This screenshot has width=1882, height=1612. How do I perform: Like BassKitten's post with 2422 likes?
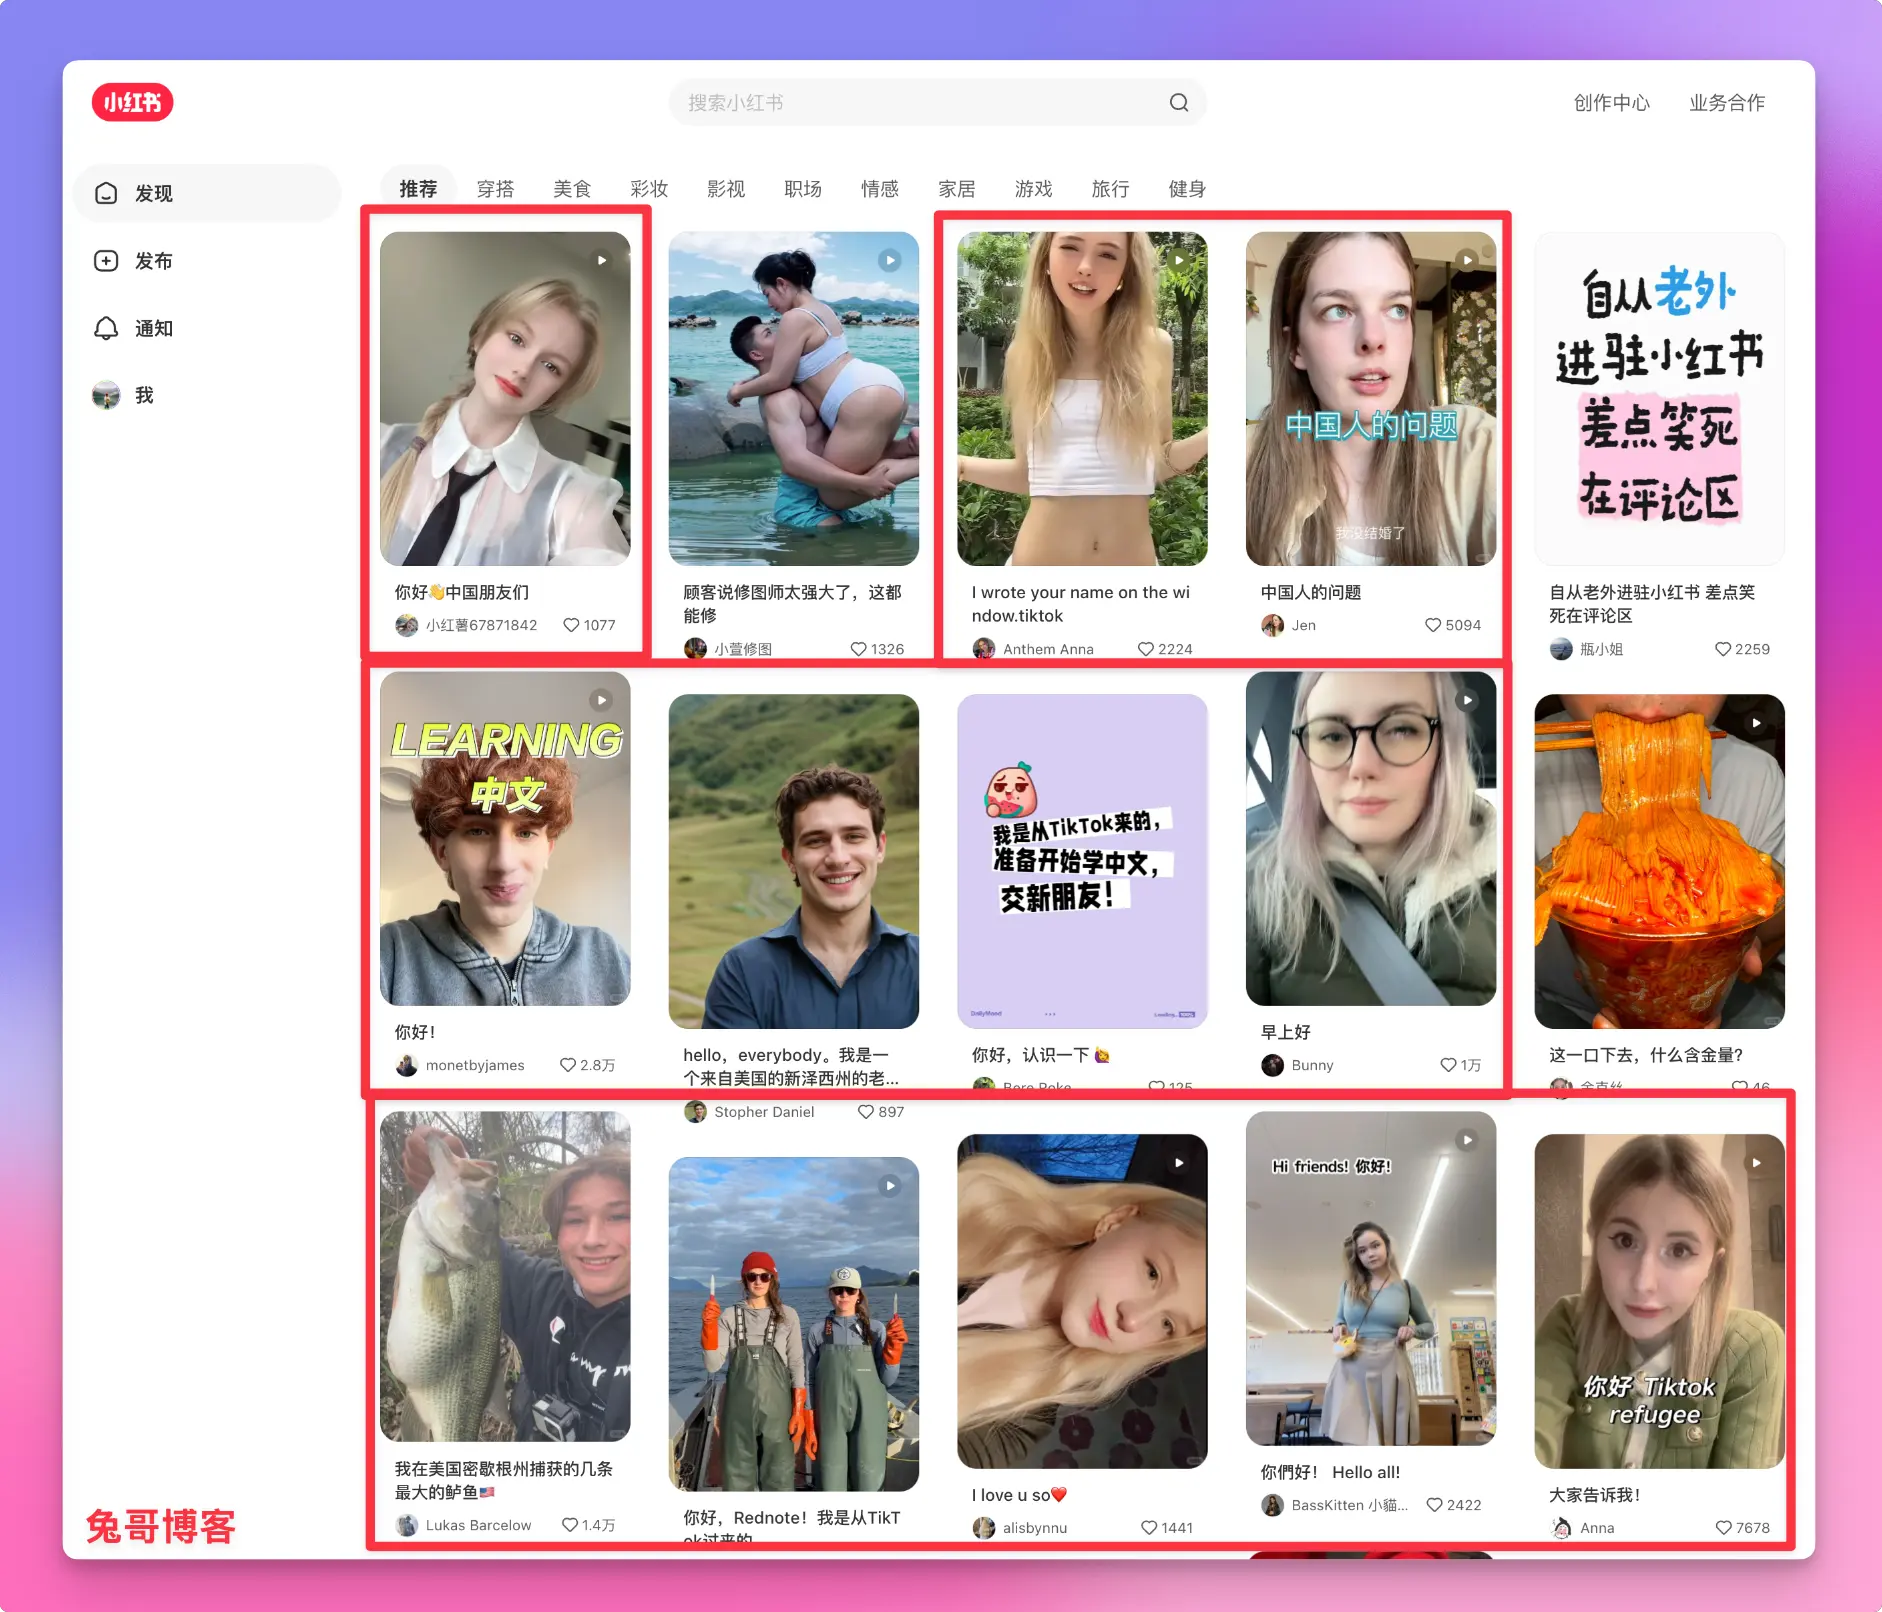pos(1435,1505)
